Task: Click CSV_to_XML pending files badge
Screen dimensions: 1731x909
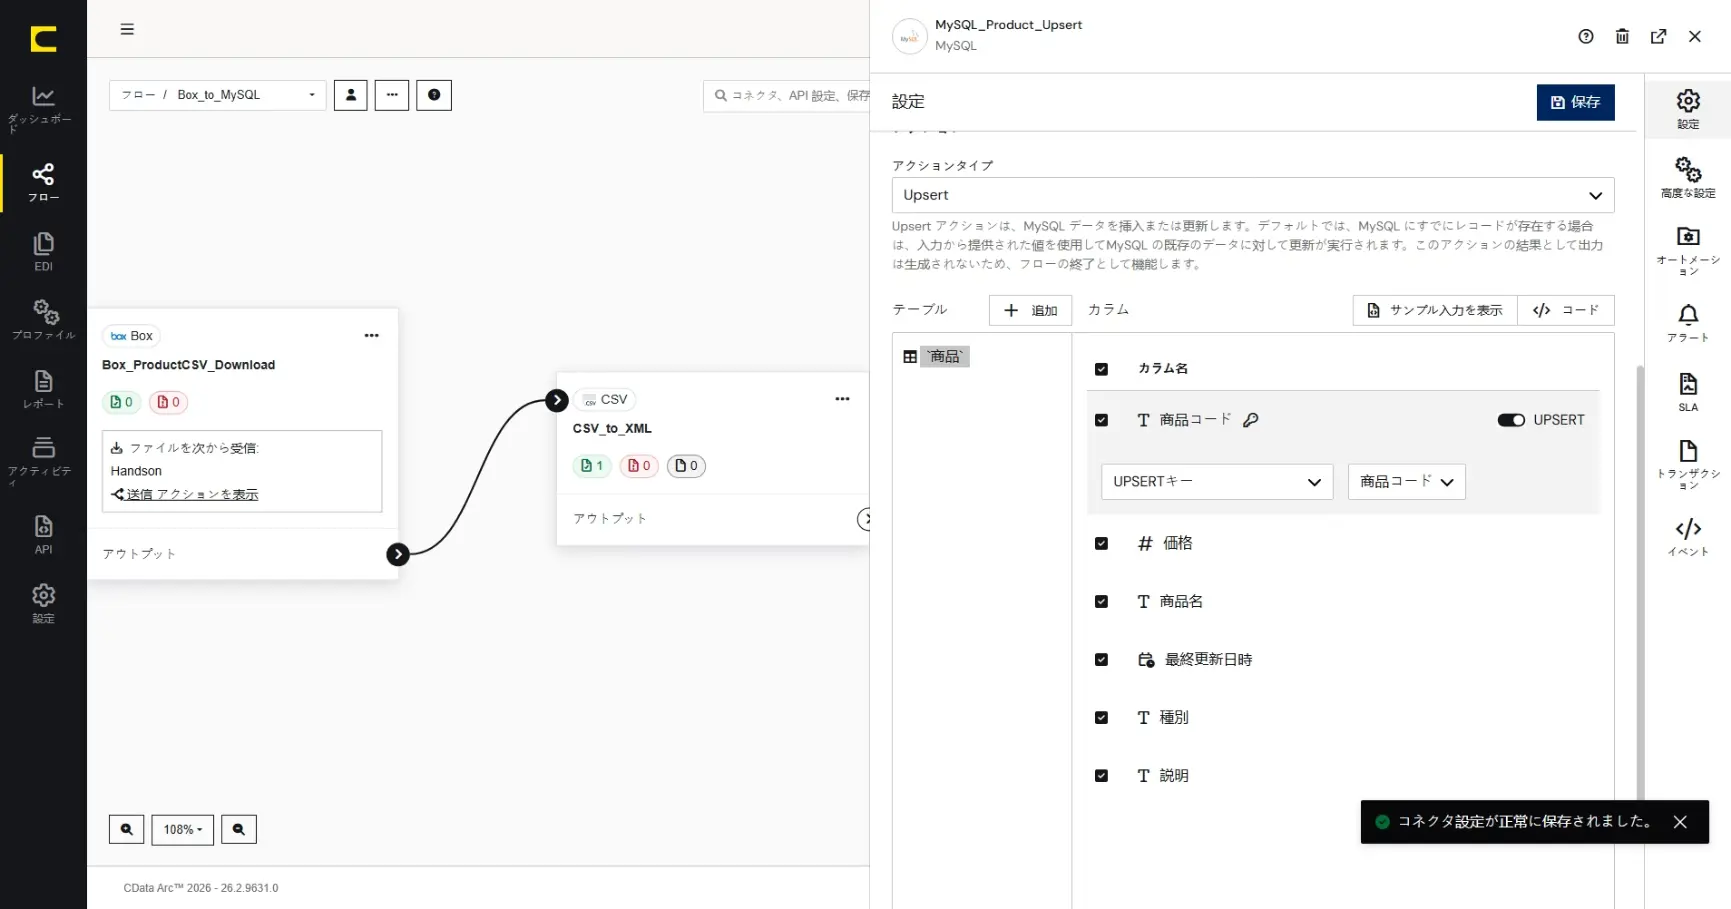Action: [686, 466]
